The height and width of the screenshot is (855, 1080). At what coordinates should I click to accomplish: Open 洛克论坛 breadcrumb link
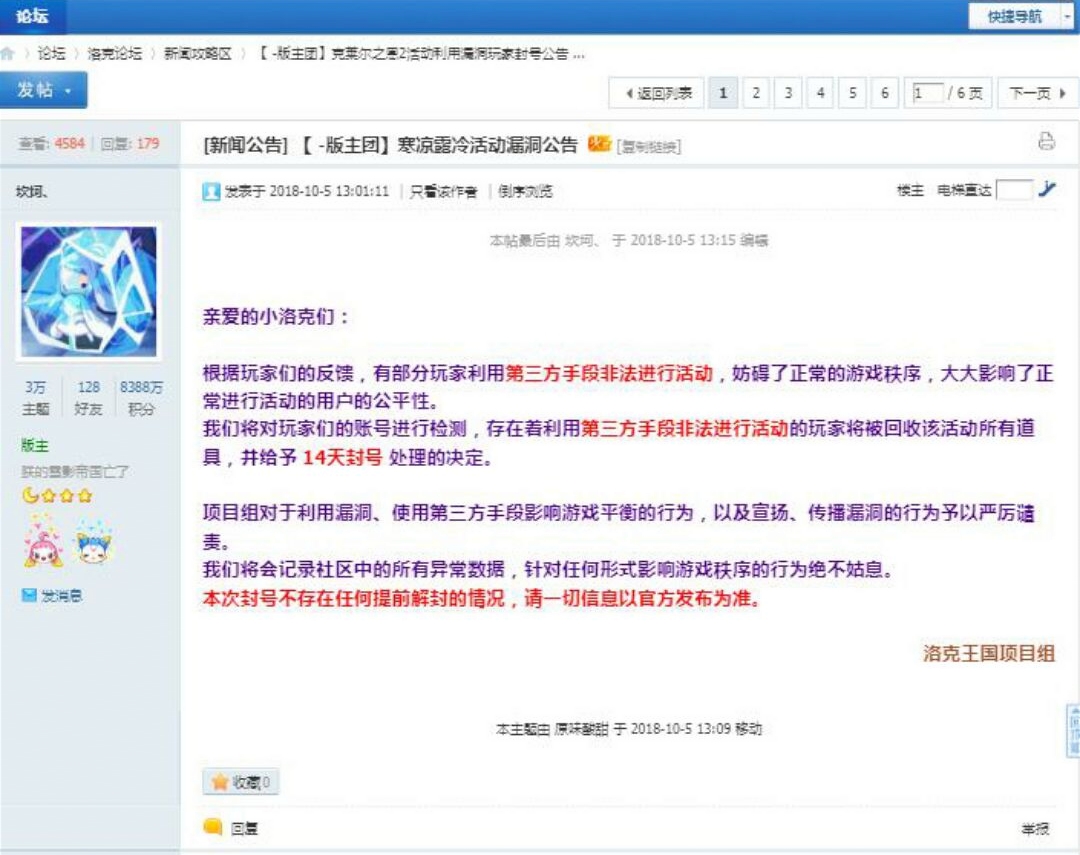[x=114, y=54]
